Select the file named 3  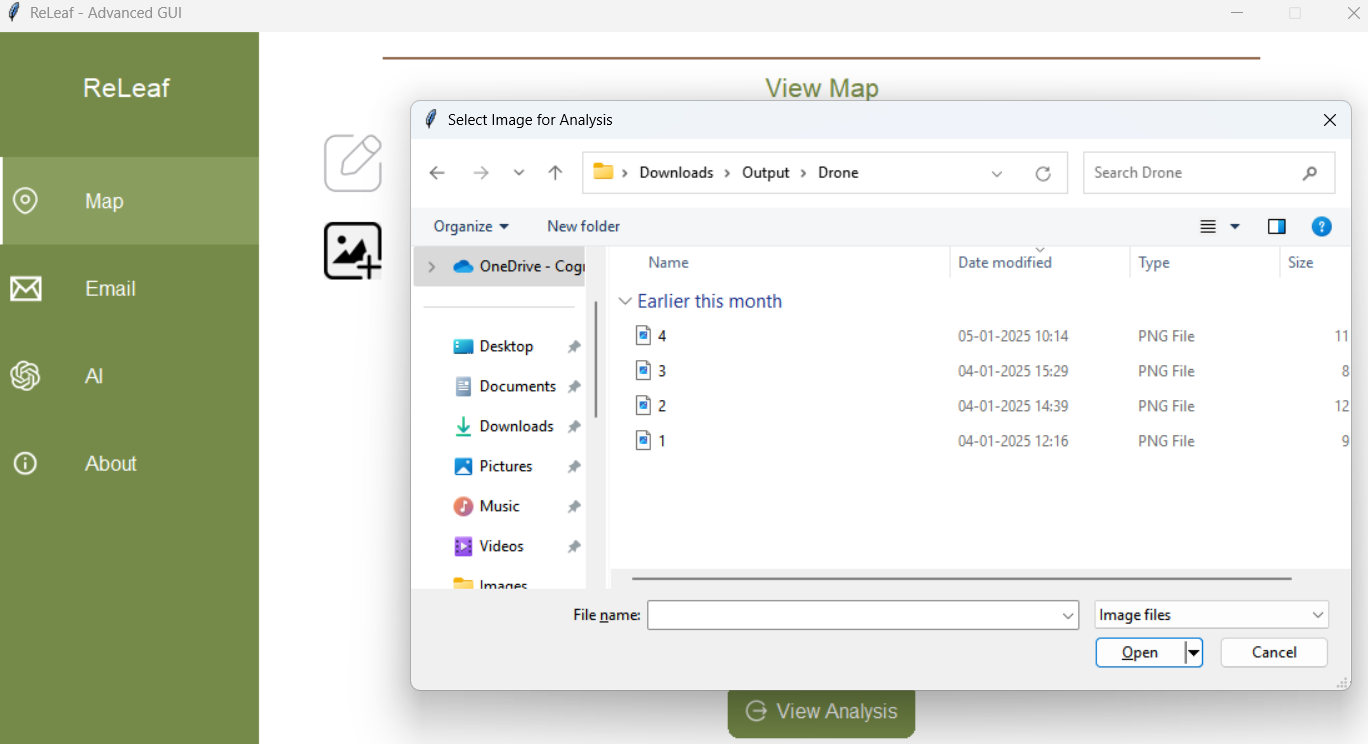(661, 371)
